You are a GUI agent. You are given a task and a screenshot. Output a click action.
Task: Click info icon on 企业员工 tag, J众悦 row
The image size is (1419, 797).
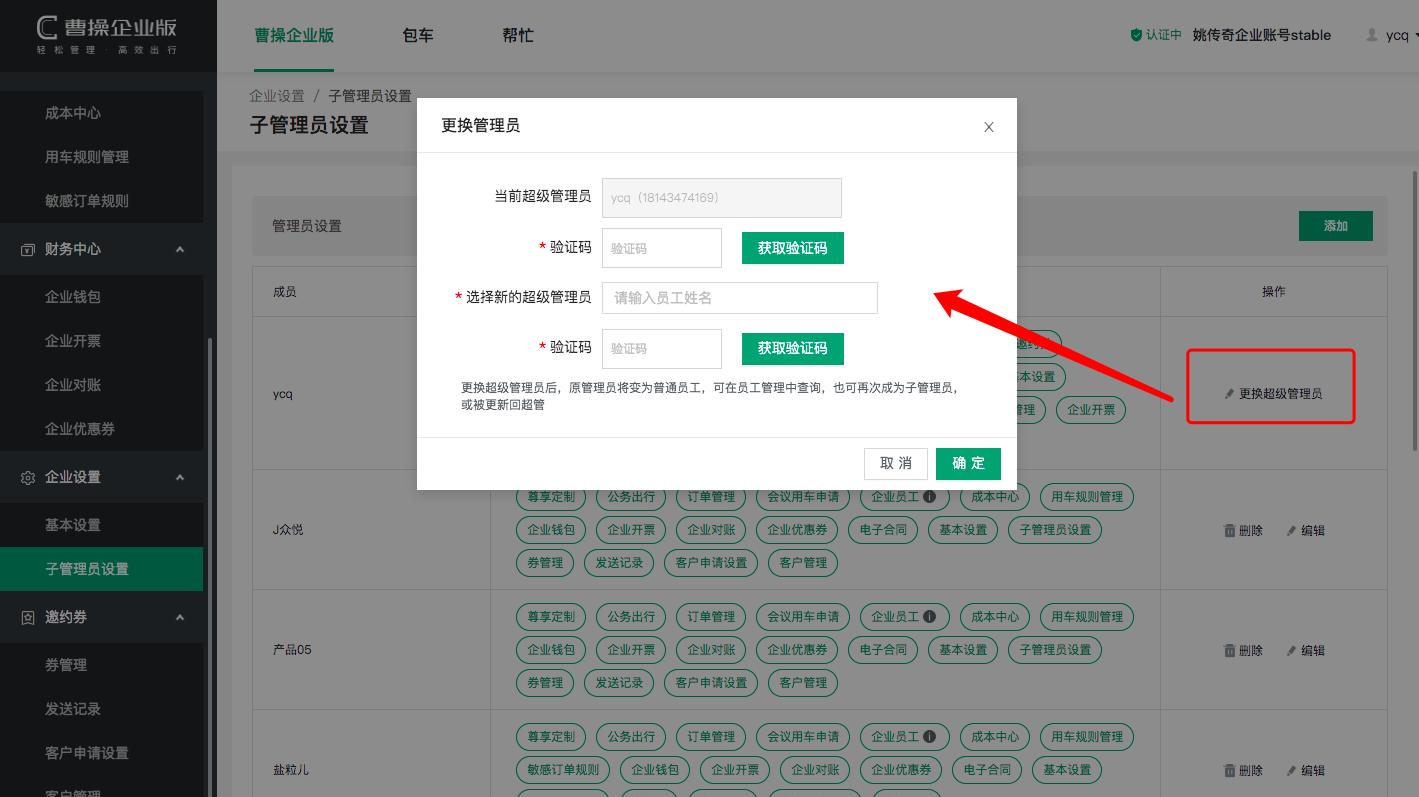[x=929, y=497]
